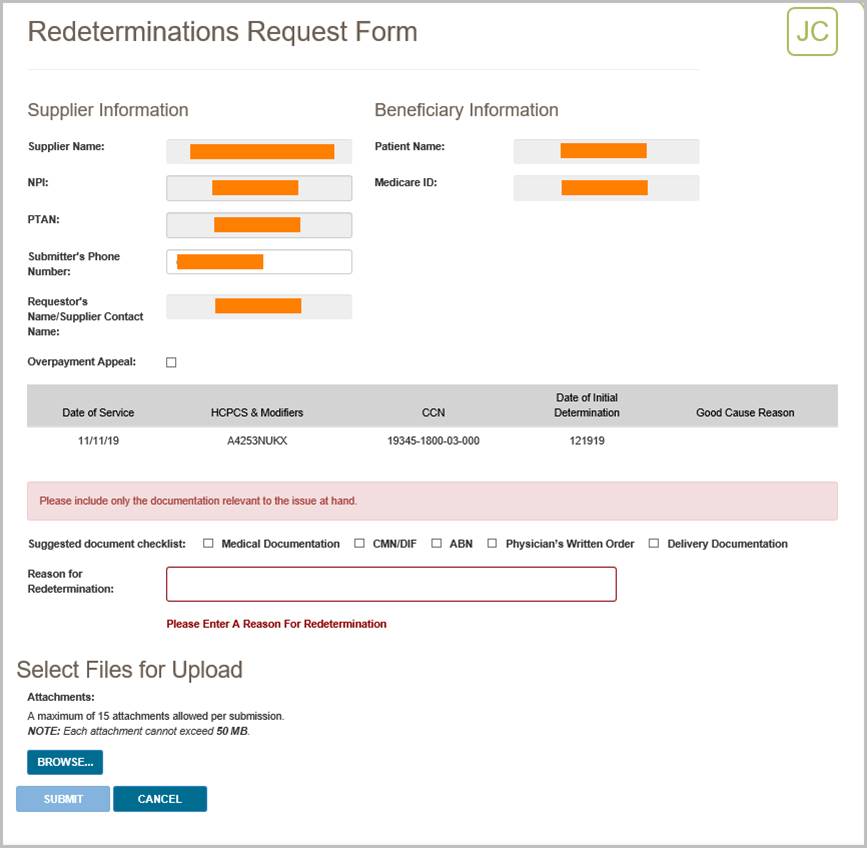Click inside the Reason for Redetermination field
867x848 pixels.
(390, 584)
